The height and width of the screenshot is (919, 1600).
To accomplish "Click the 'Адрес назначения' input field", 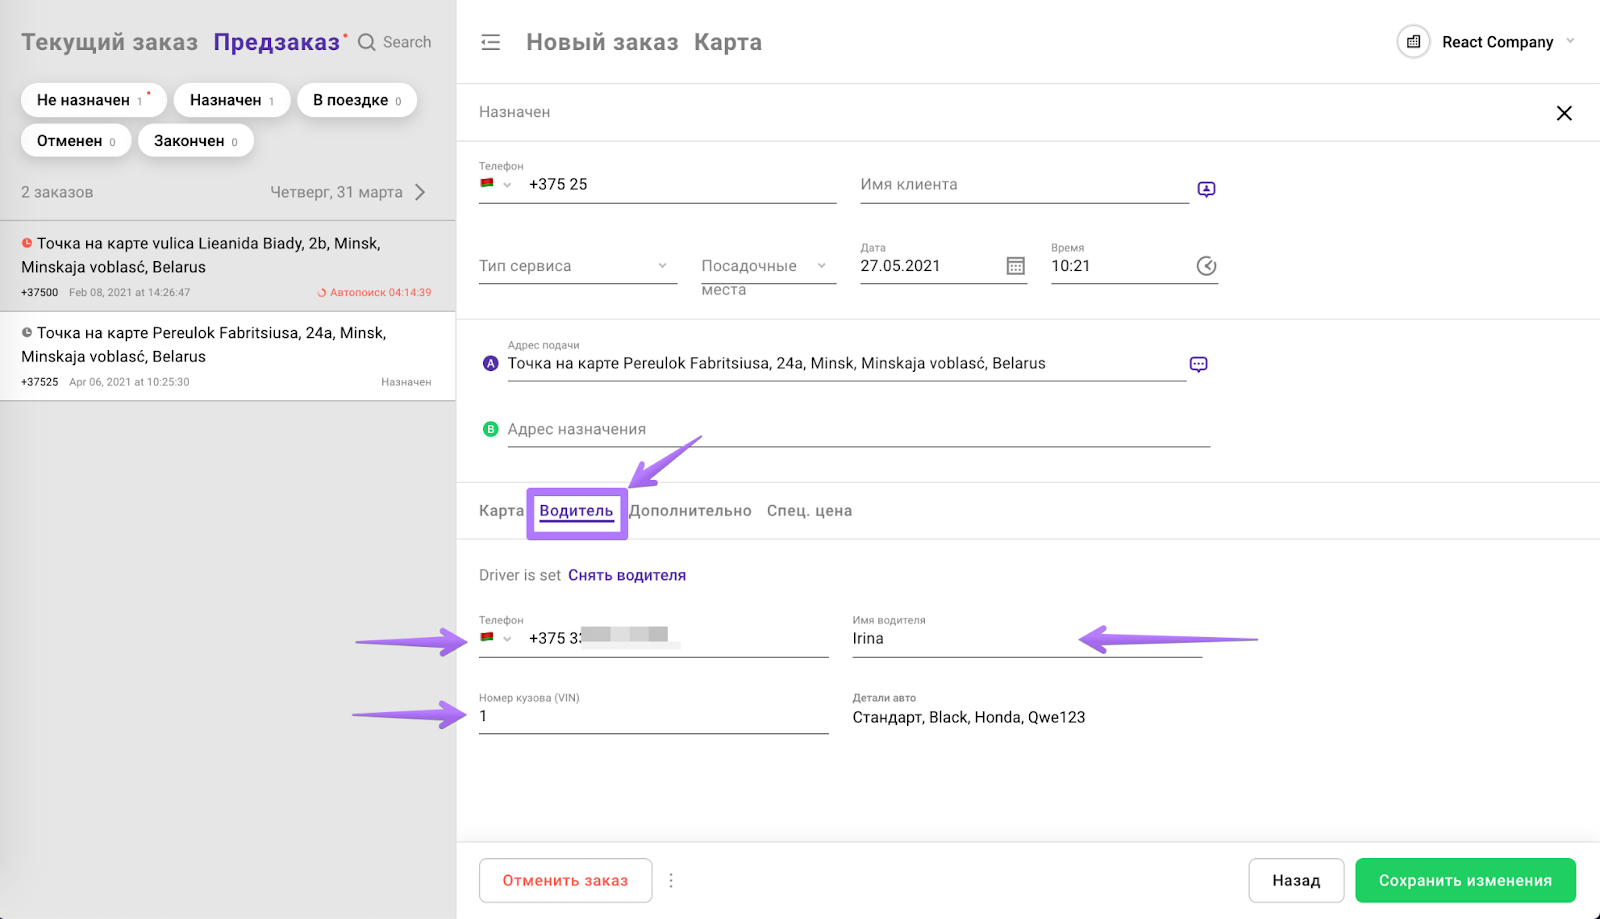I will pos(857,430).
